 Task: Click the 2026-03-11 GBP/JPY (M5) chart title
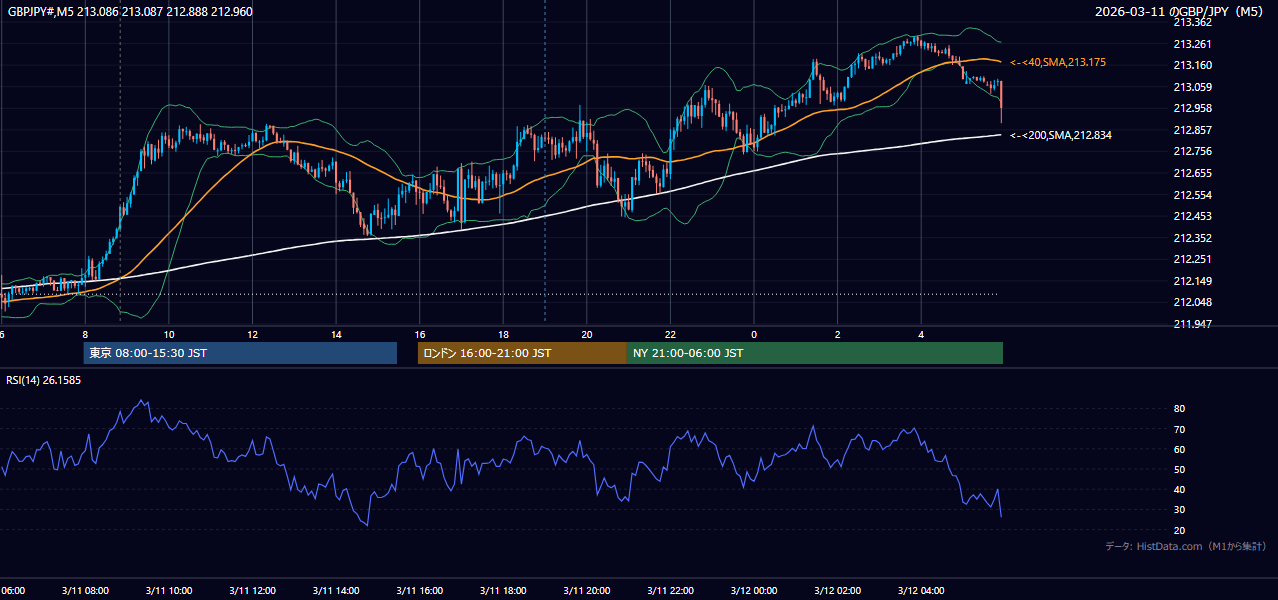tap(1181, 11)
